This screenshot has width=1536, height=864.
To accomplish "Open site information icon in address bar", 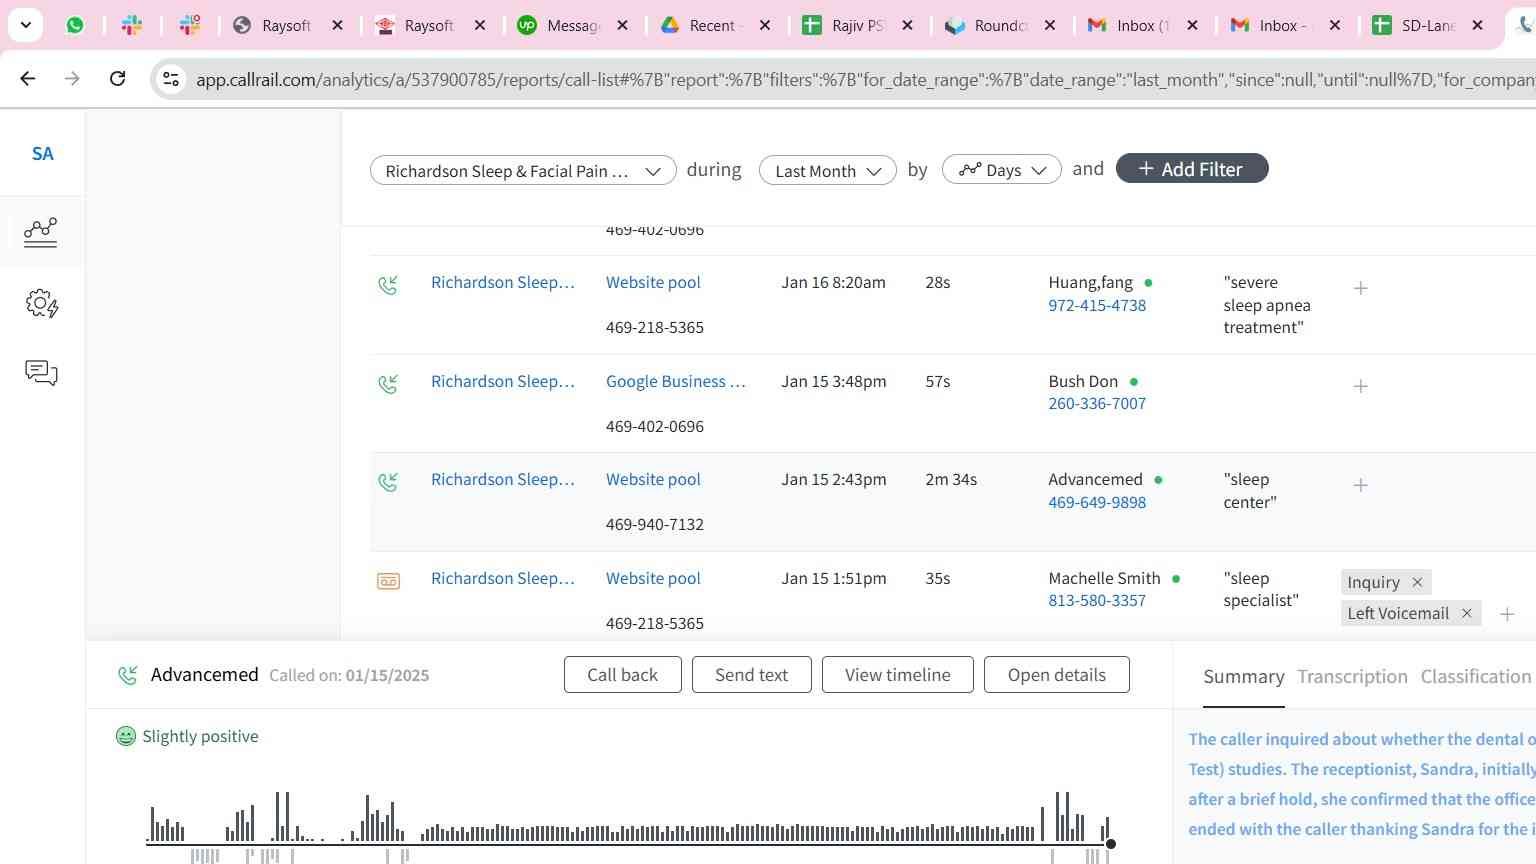I will click(171, 79).
